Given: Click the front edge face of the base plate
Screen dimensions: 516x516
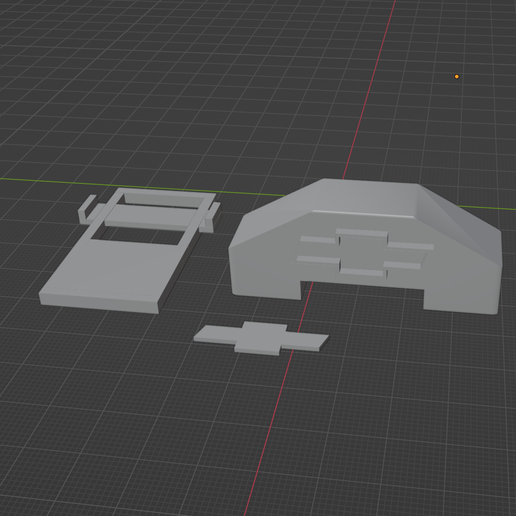Looking at the screenshot, I should coord(99,303).
